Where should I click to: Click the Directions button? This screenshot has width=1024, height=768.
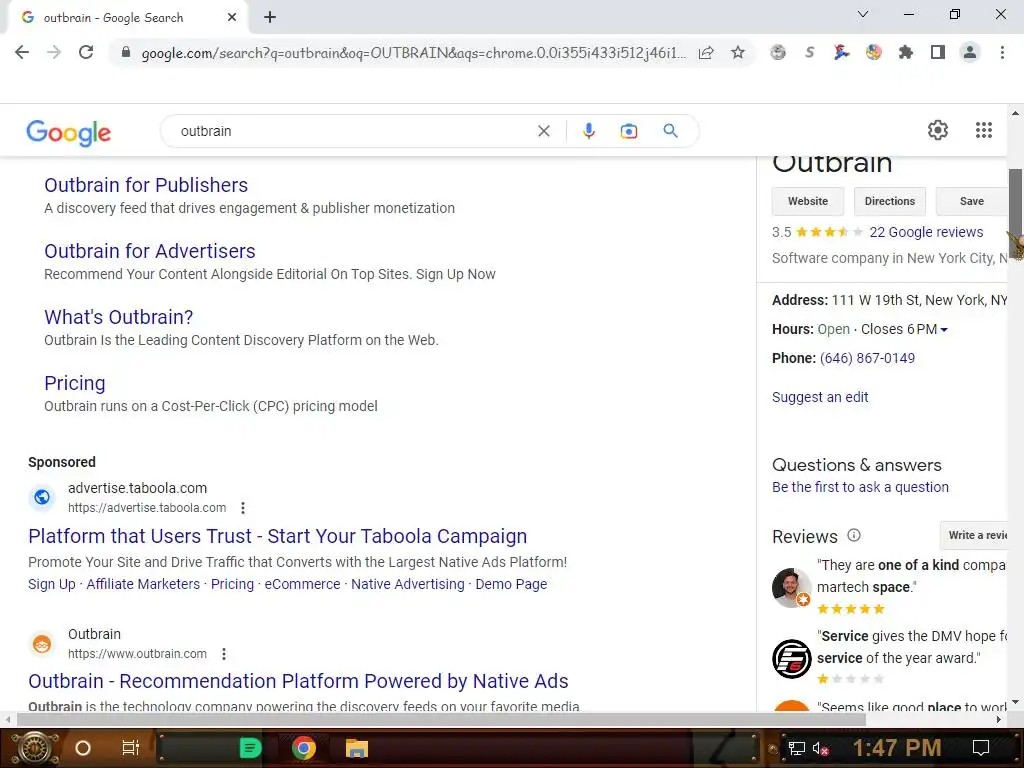click(889, 201)
